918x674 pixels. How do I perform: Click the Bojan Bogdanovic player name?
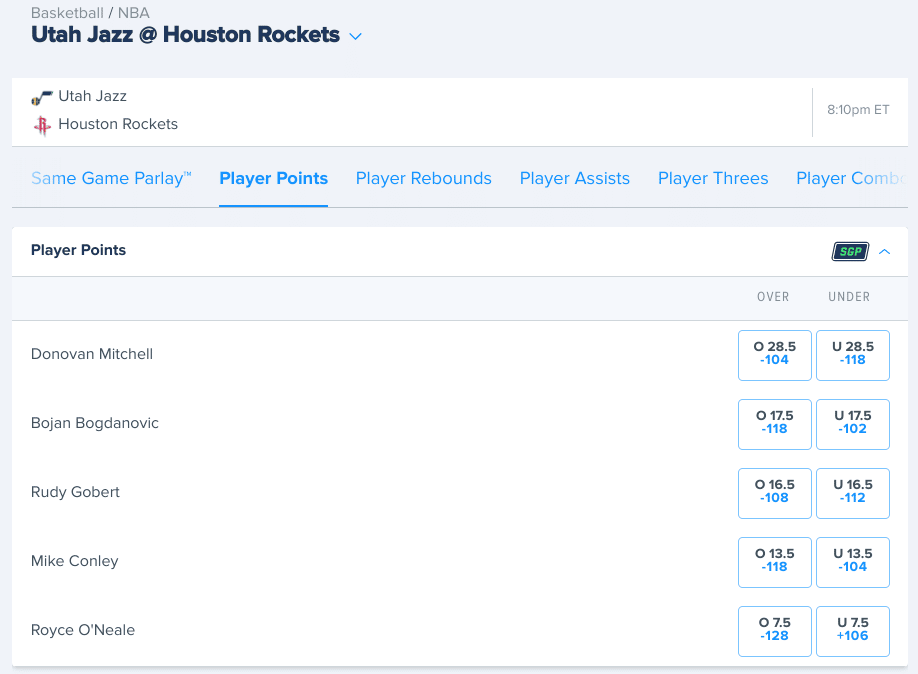point(95,423)
